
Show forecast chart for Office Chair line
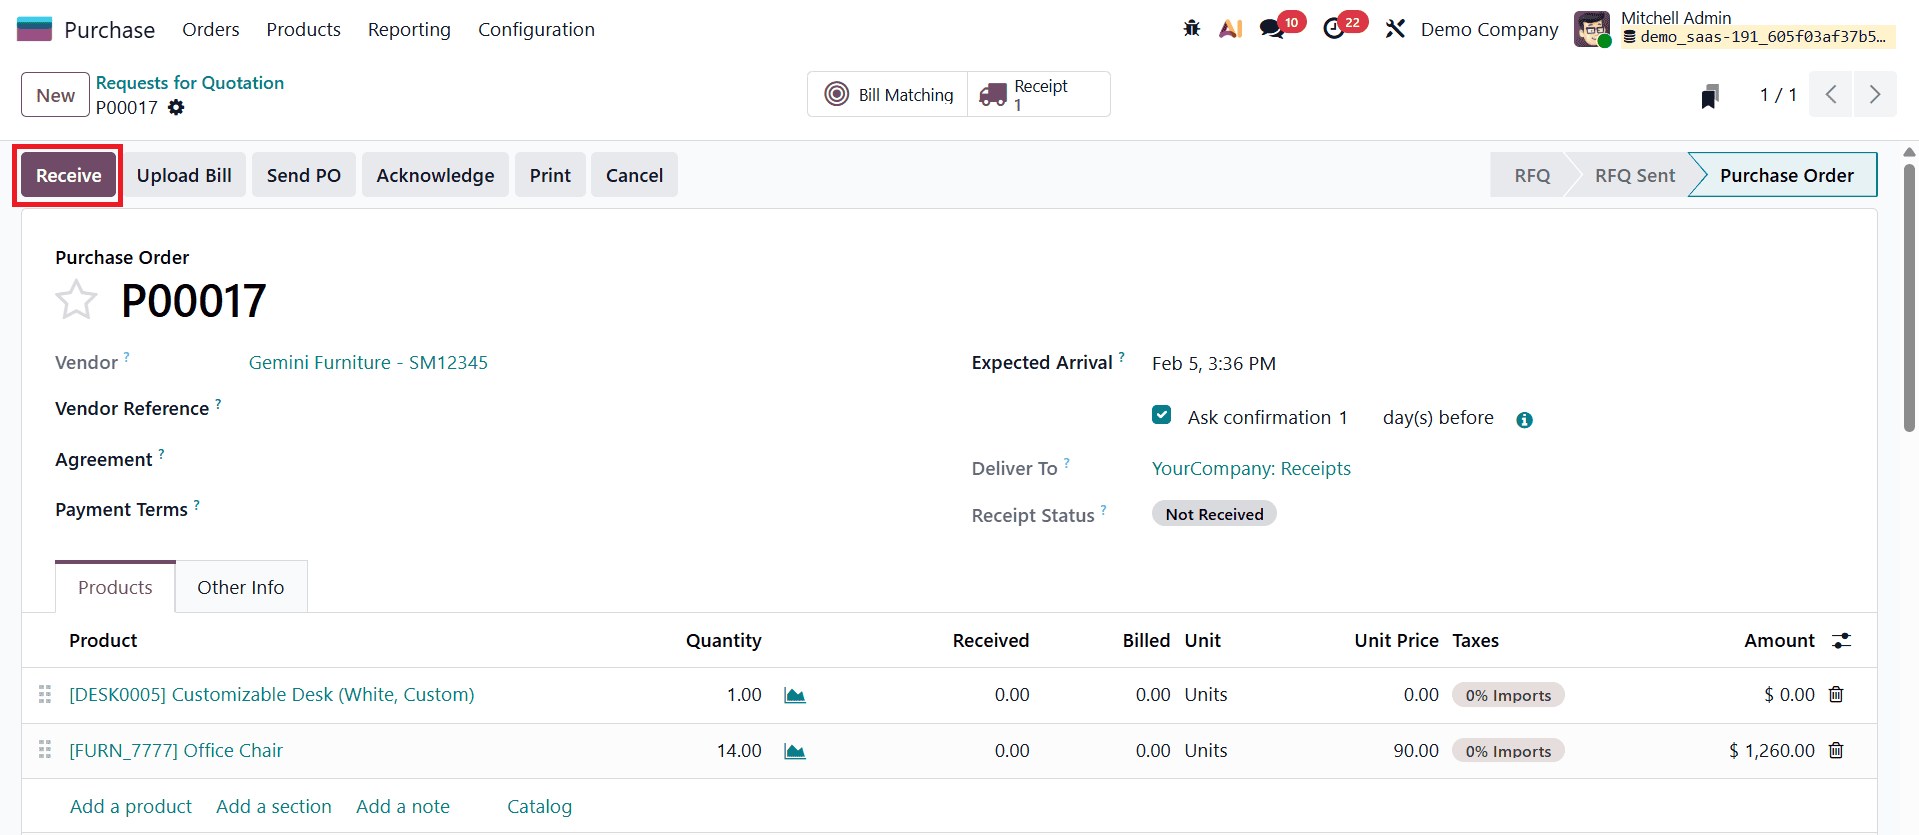point(795,751)
